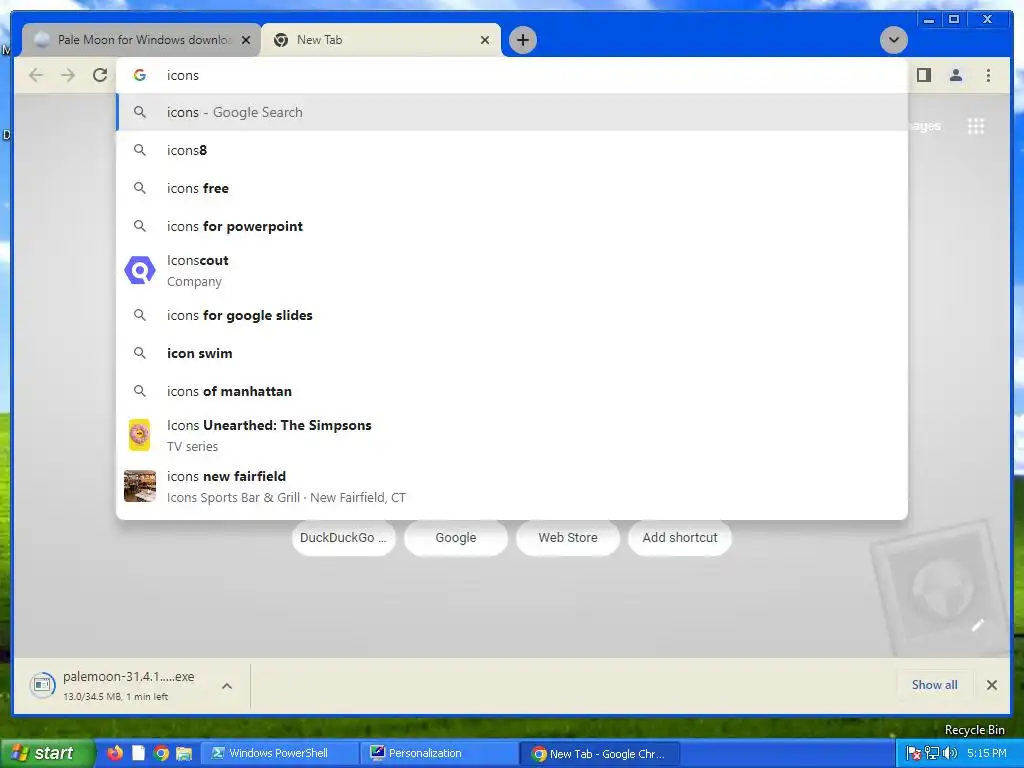Click in the address bar containing 'icons'
The height and width of the screenshot is (768, 1024).
[x=512, y=75]
